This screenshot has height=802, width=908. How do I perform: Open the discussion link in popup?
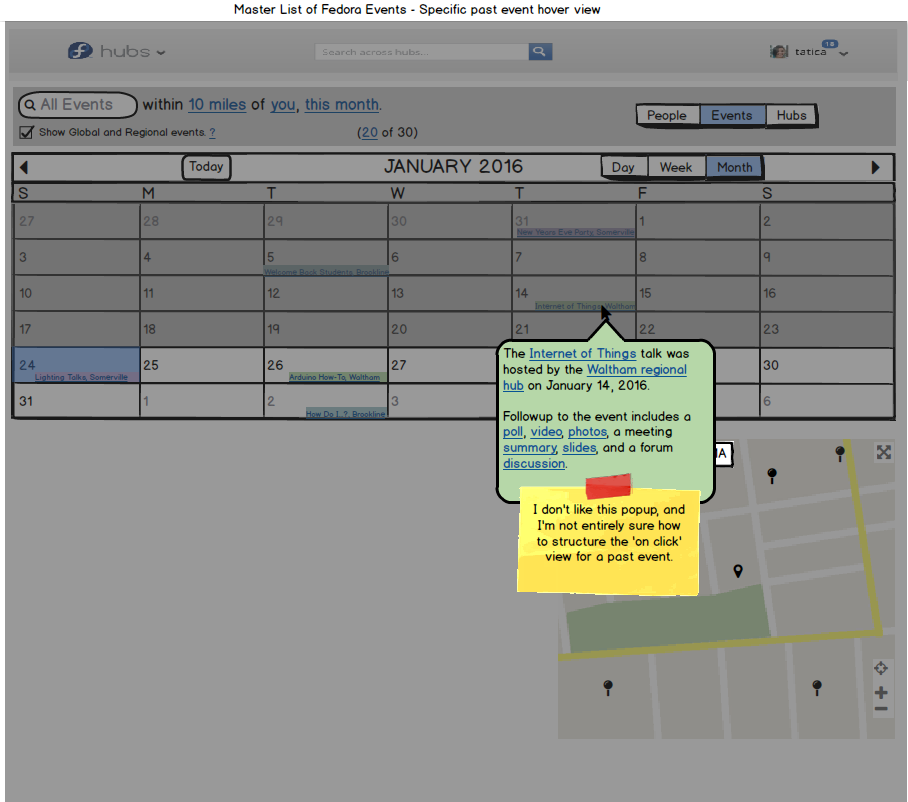click(x=534, y=463)
